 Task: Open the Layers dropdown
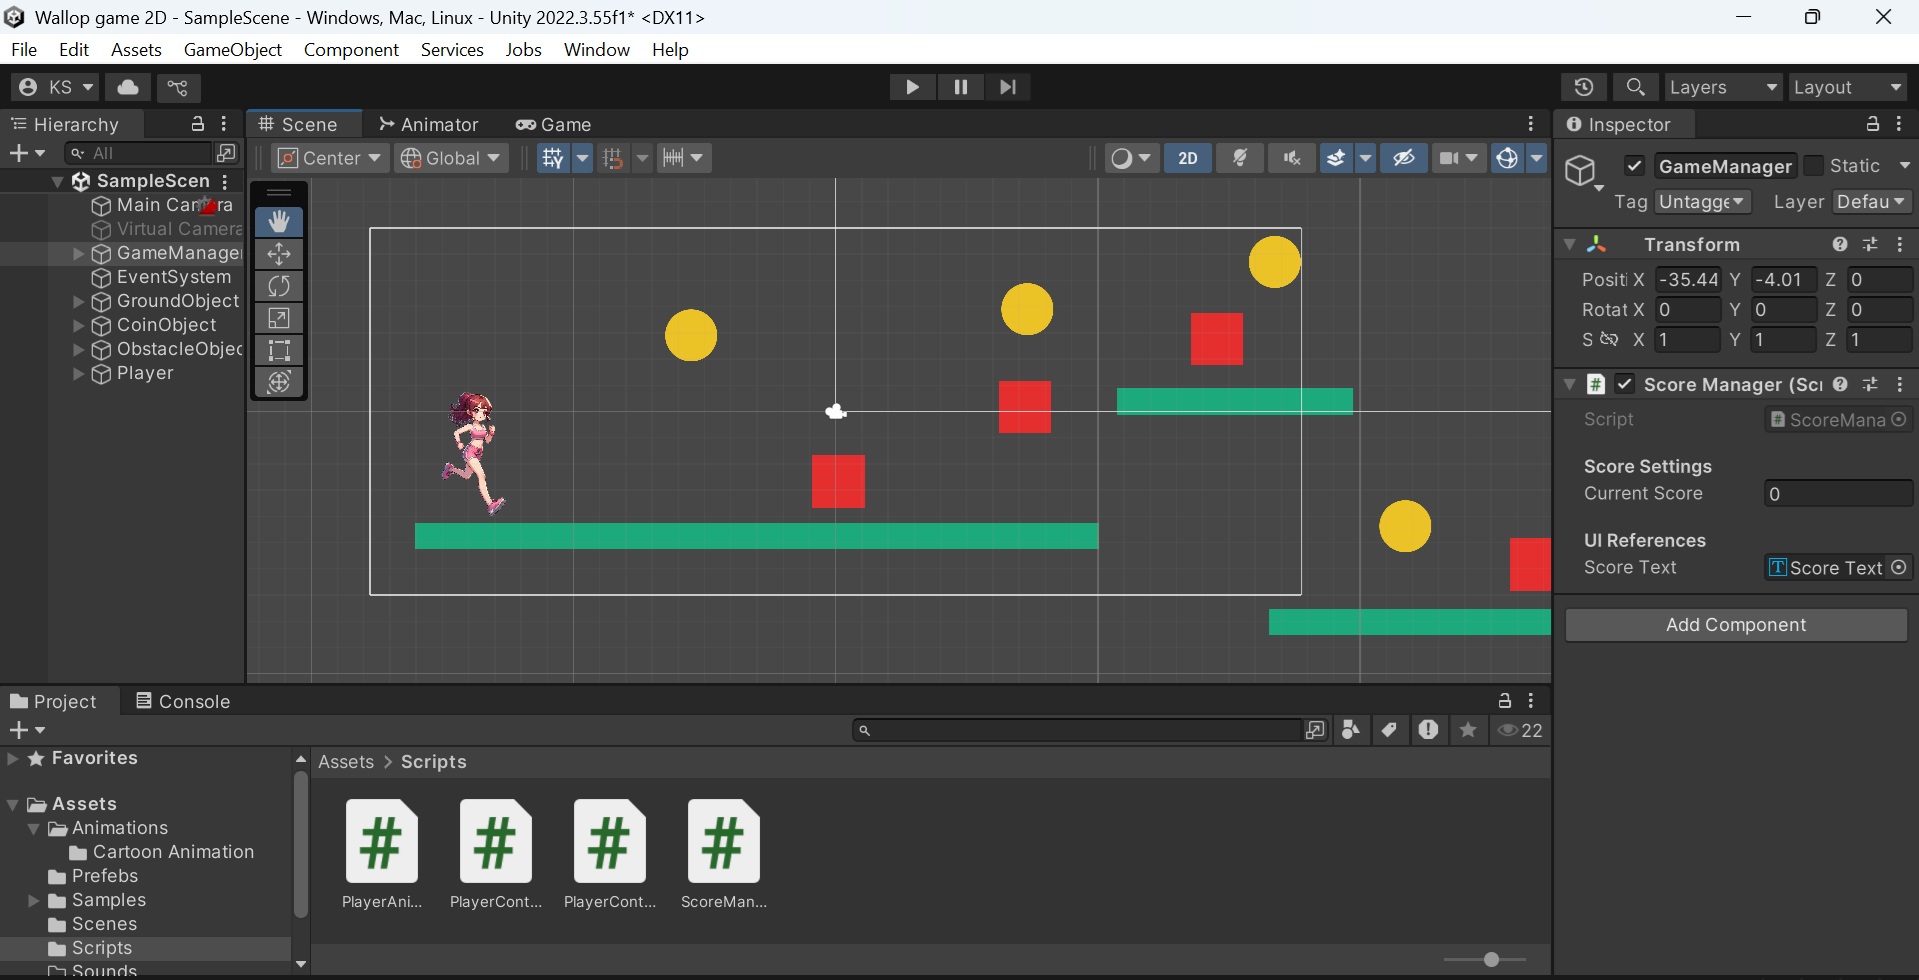(1723, 87)
